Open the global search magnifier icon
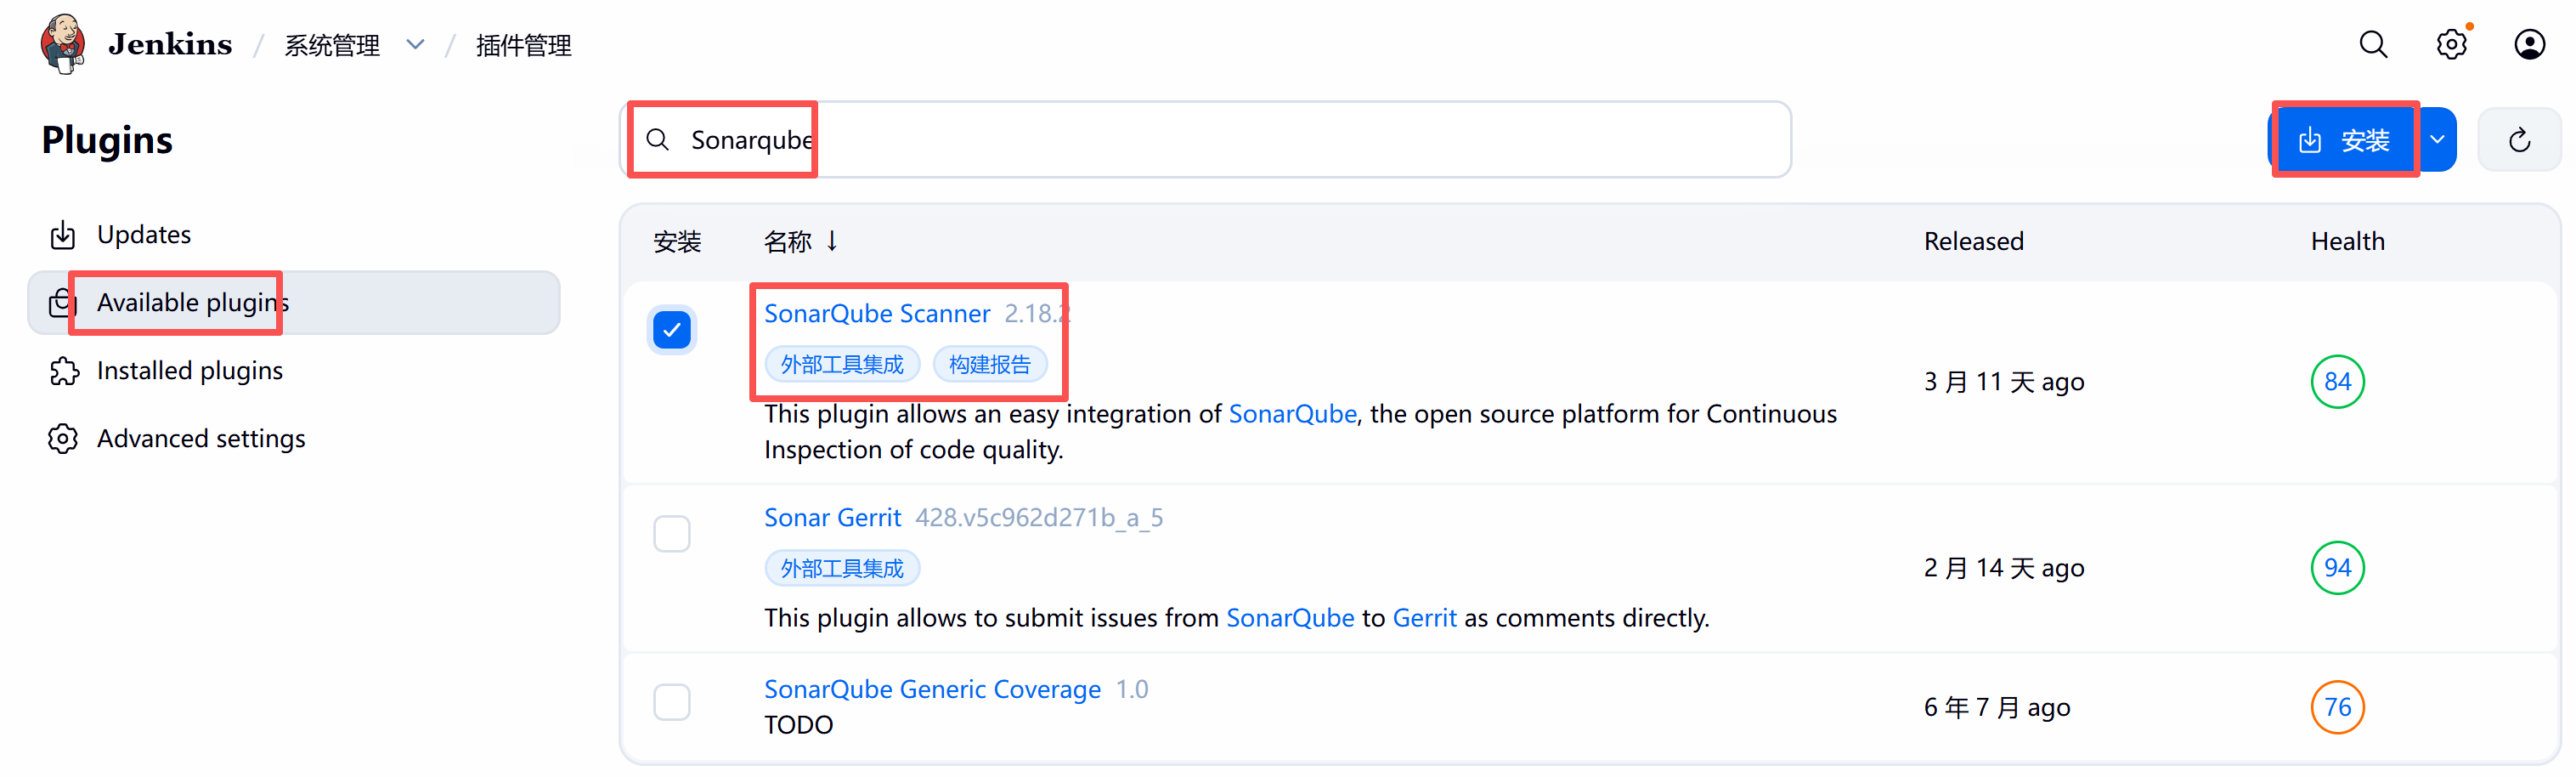2576x777 pixels. click(2373, 44)
